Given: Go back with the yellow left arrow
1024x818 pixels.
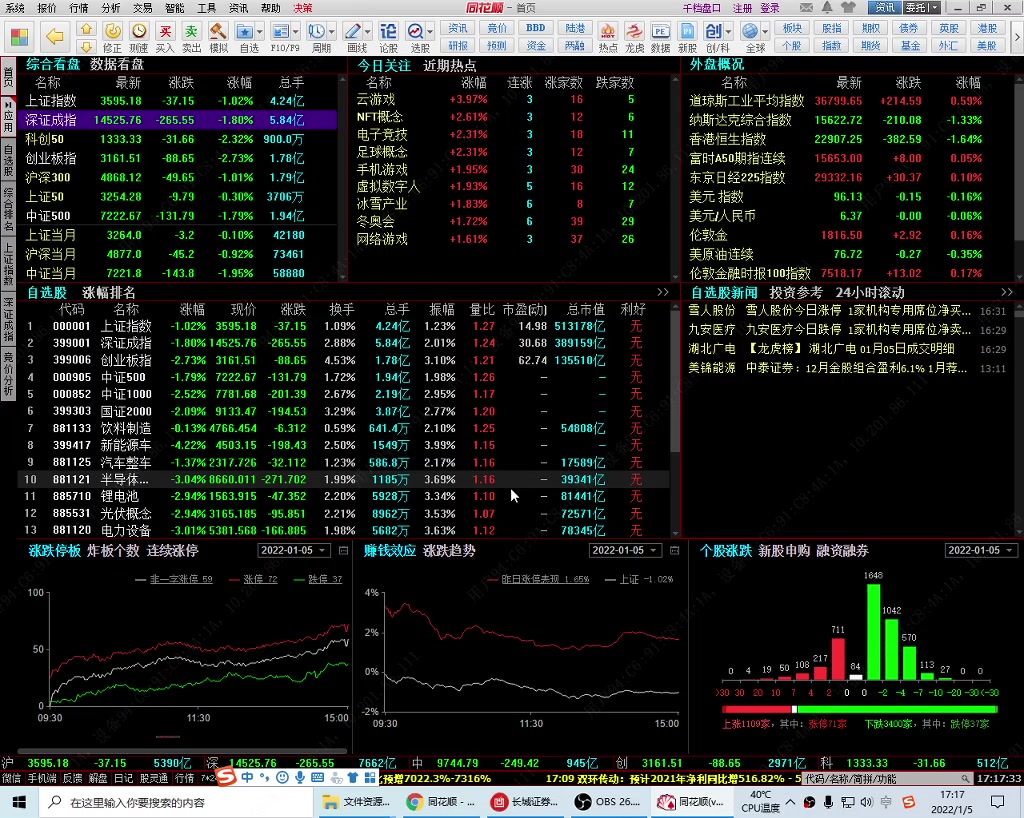Looking at the screenshot, I should click(x=54, y=37).
